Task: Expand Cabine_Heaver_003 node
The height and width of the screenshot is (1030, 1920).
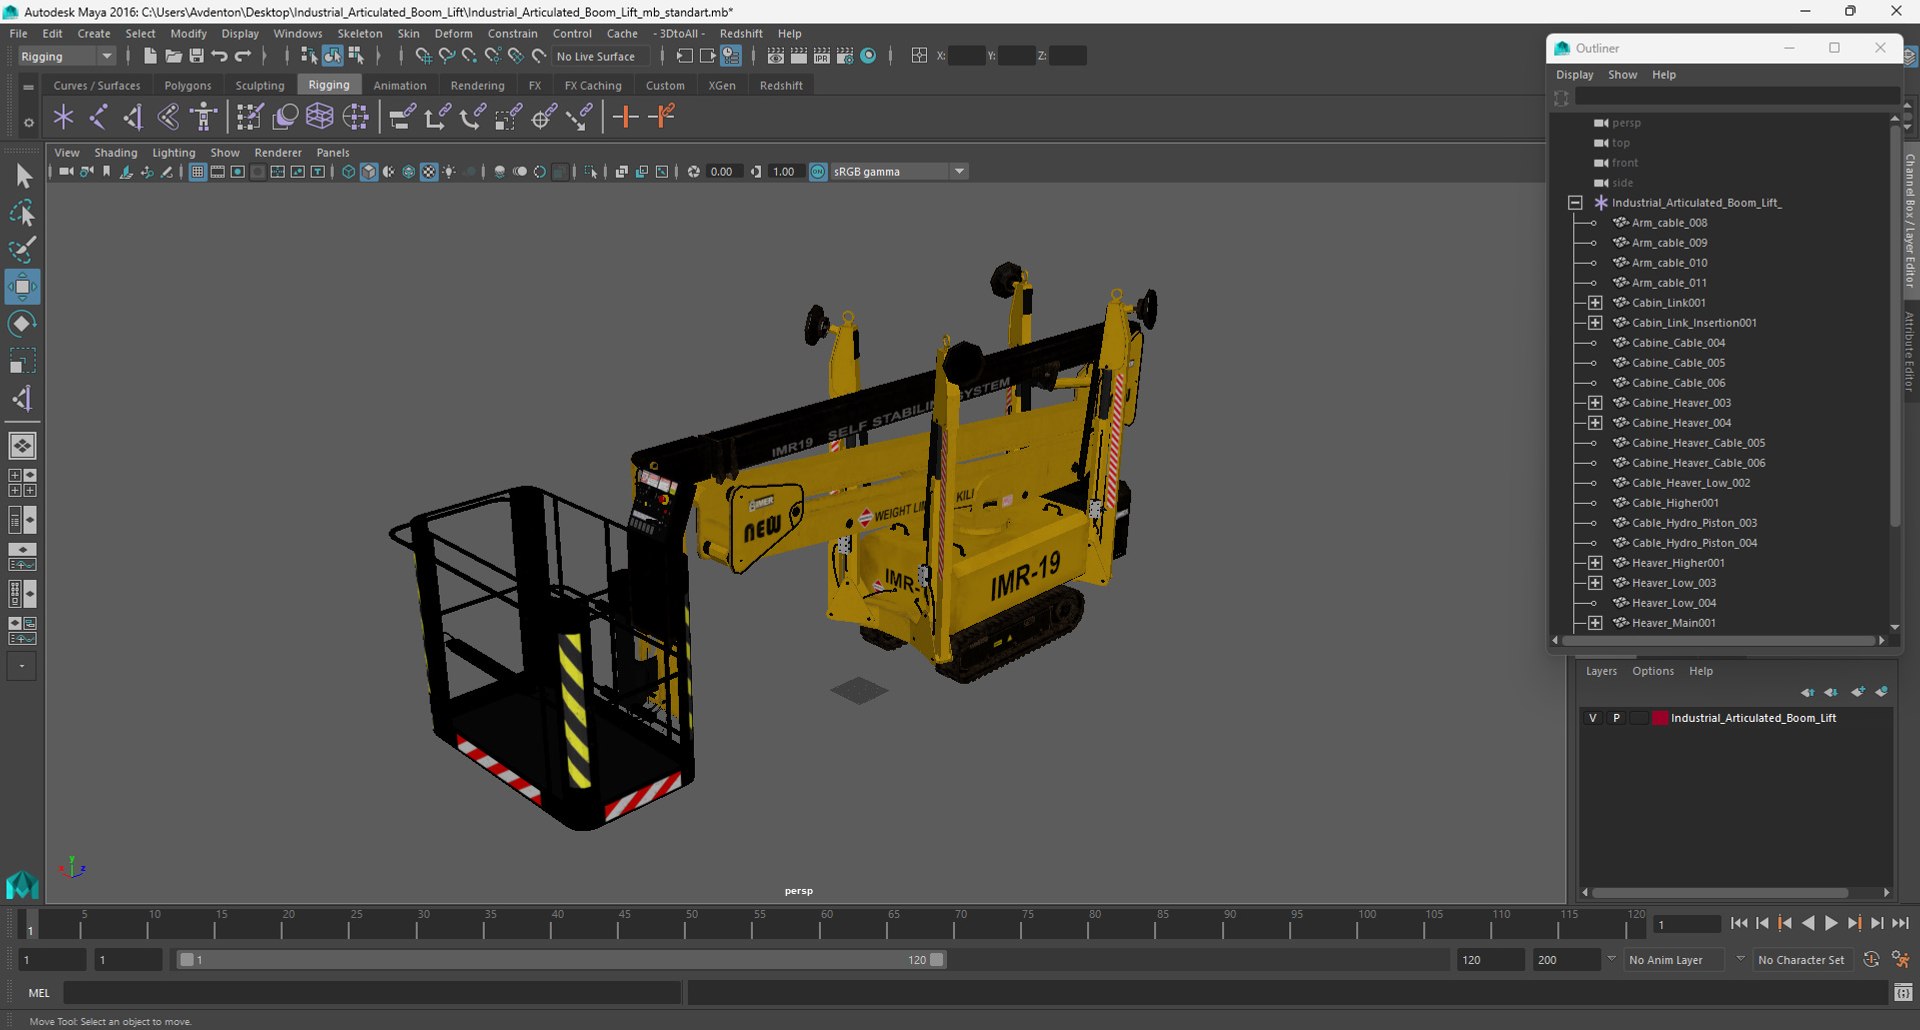Action: (x=1595, y=403)
